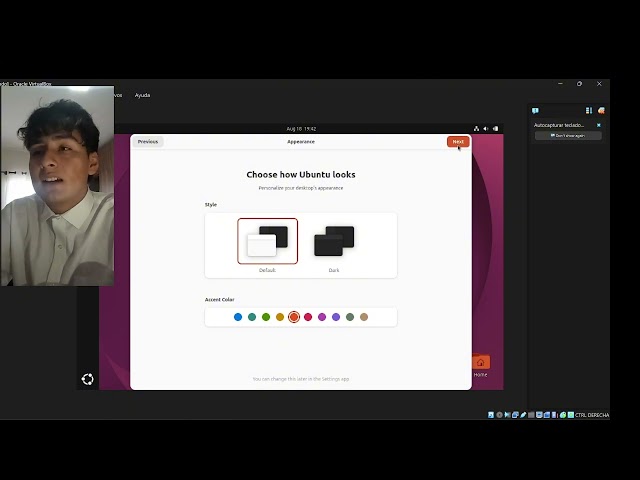Click the network adapter status icon

[x=515, y=415]
